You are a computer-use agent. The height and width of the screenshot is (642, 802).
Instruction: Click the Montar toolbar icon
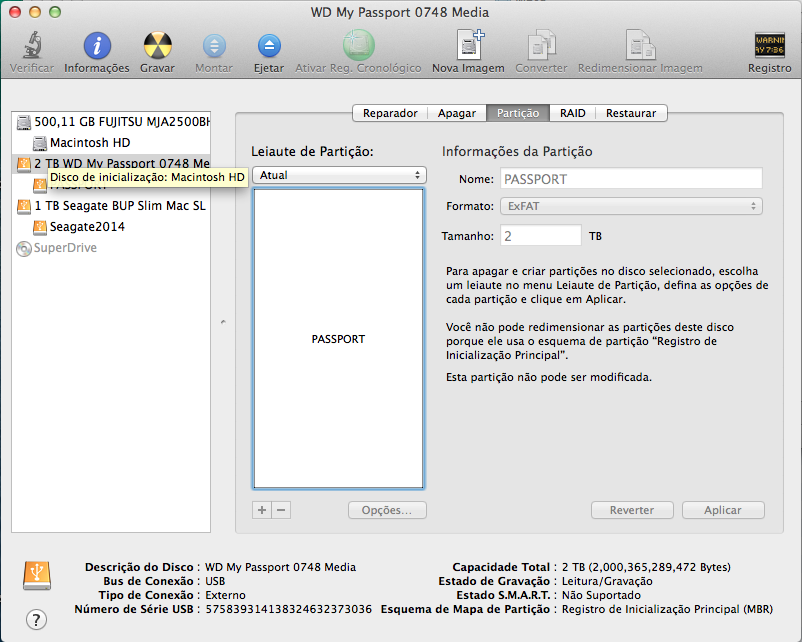click(x=214, y=46)
